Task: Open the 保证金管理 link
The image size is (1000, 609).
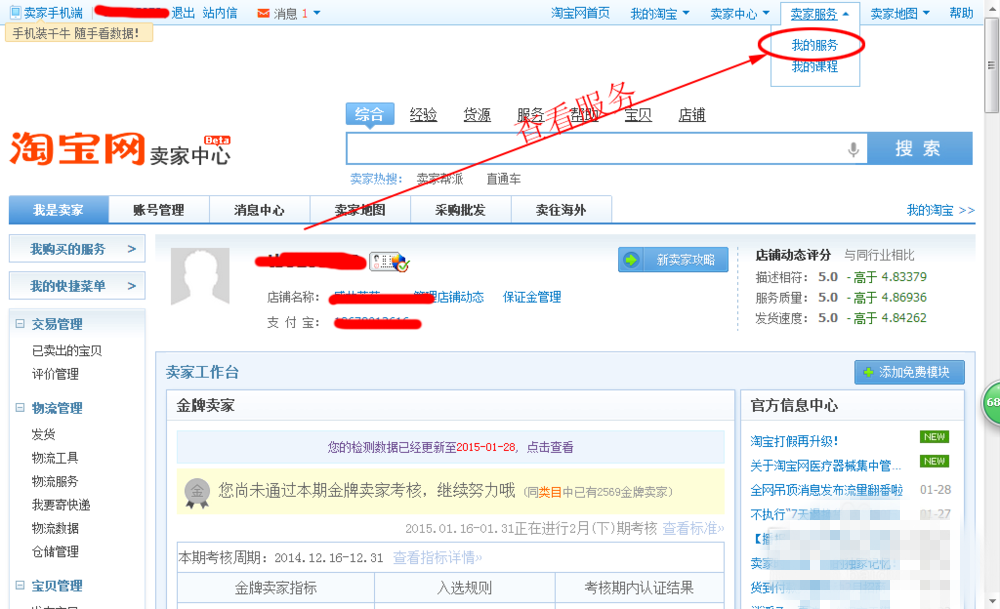Action: [533, 296]
